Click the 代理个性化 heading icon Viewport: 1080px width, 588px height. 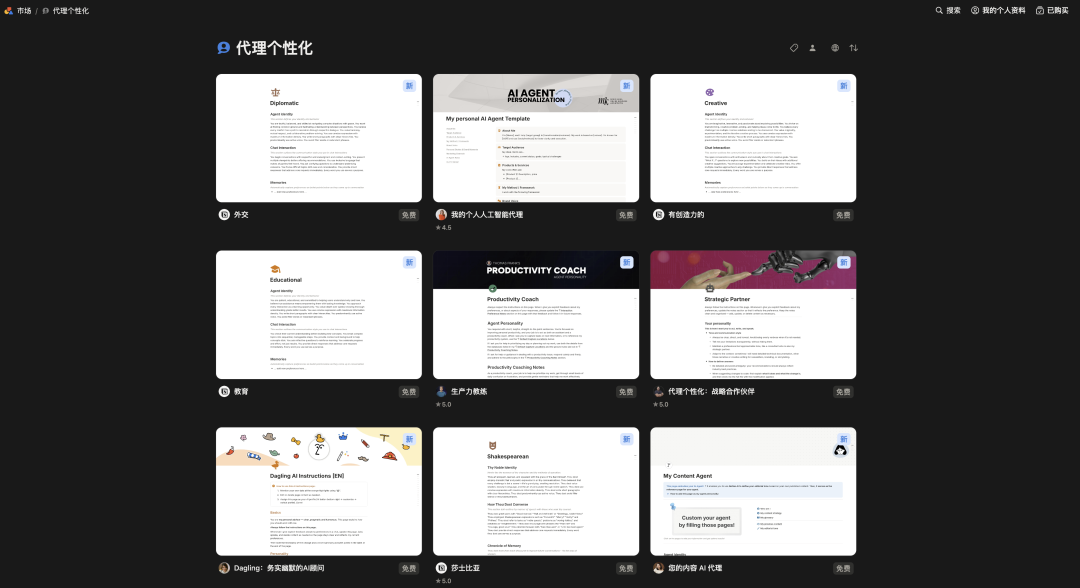[223, 48]
